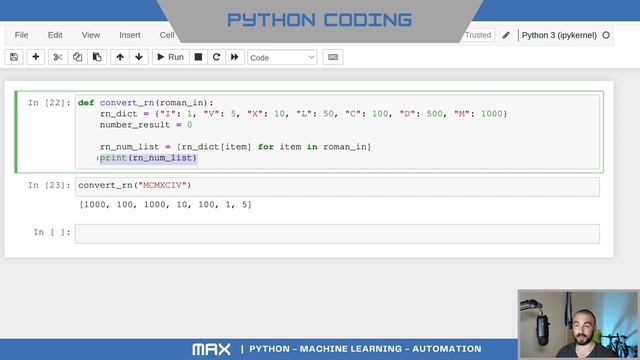
Task: Click the empty code cell at bottom
Action: 337,233
